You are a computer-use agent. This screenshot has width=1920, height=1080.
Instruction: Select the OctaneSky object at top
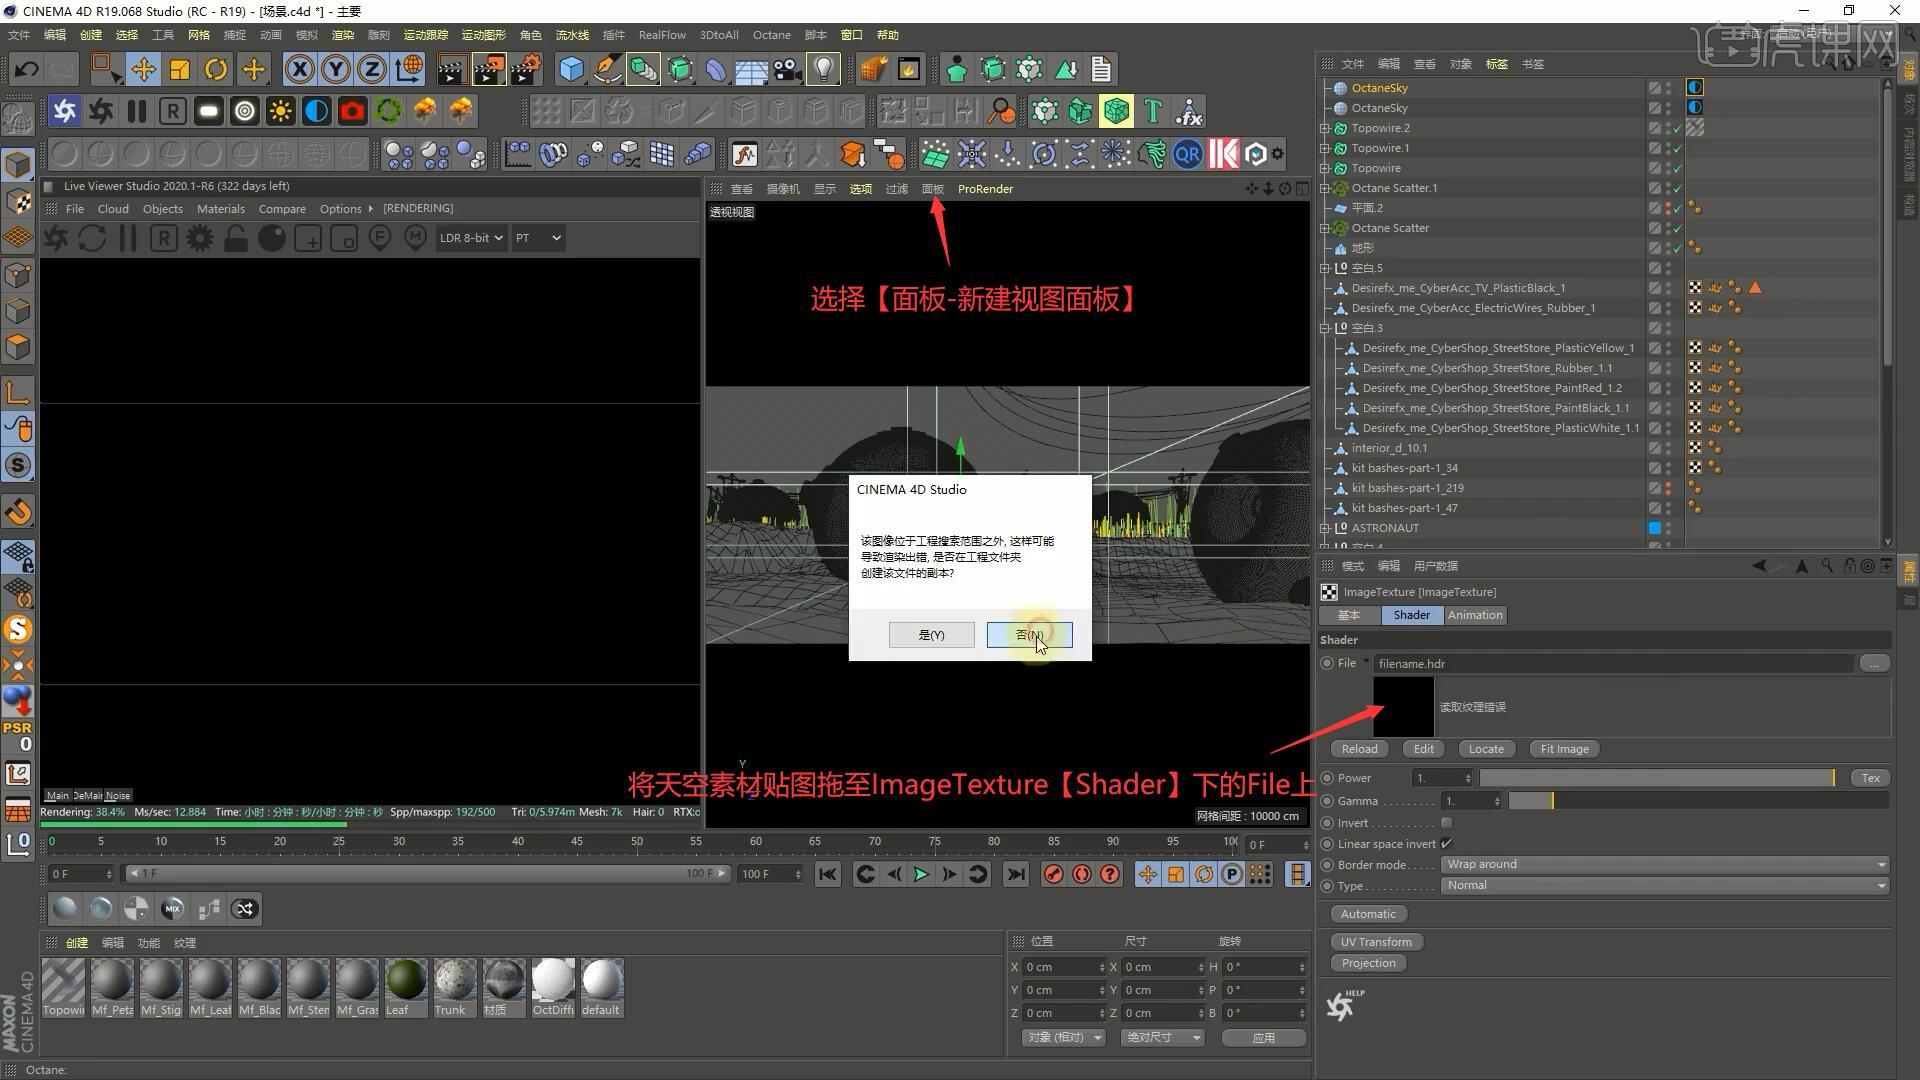(1379, 88)
